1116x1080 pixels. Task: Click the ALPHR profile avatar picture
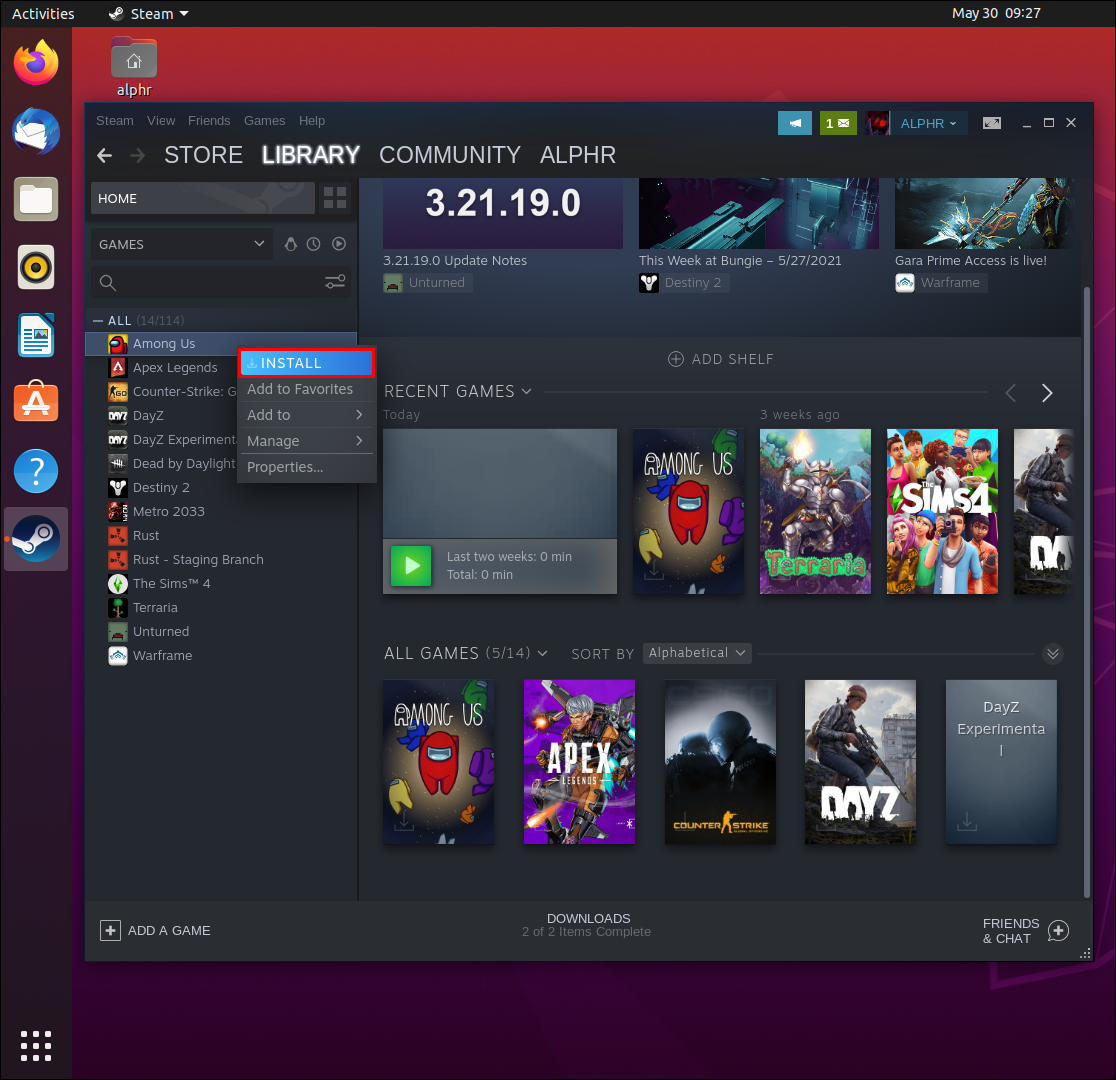(877, 123)
